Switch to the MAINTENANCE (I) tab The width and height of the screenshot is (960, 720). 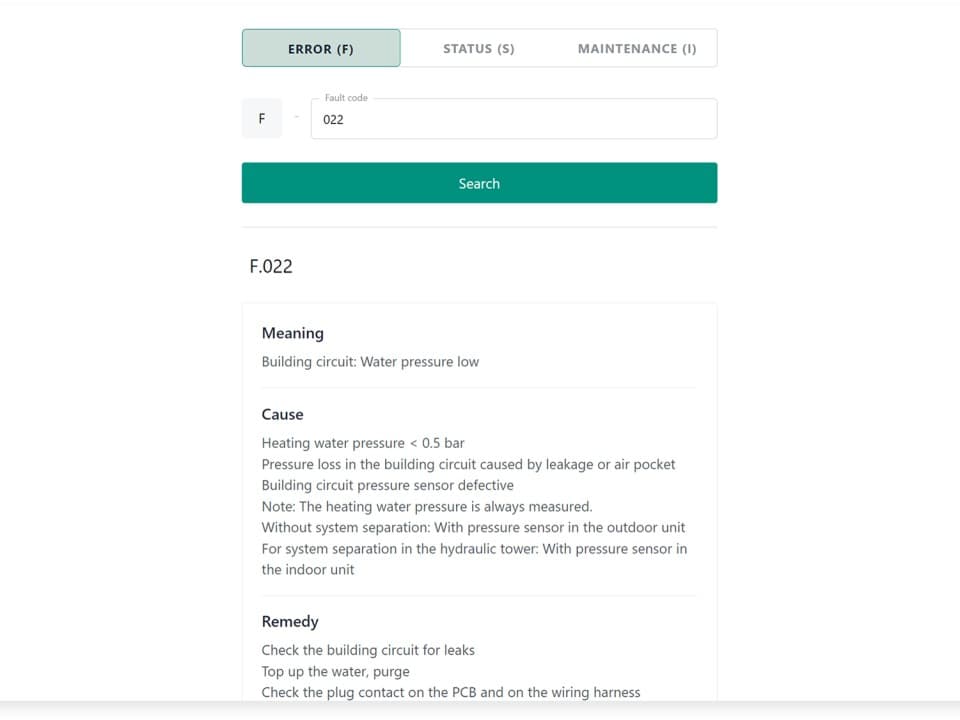pos(638,48)
